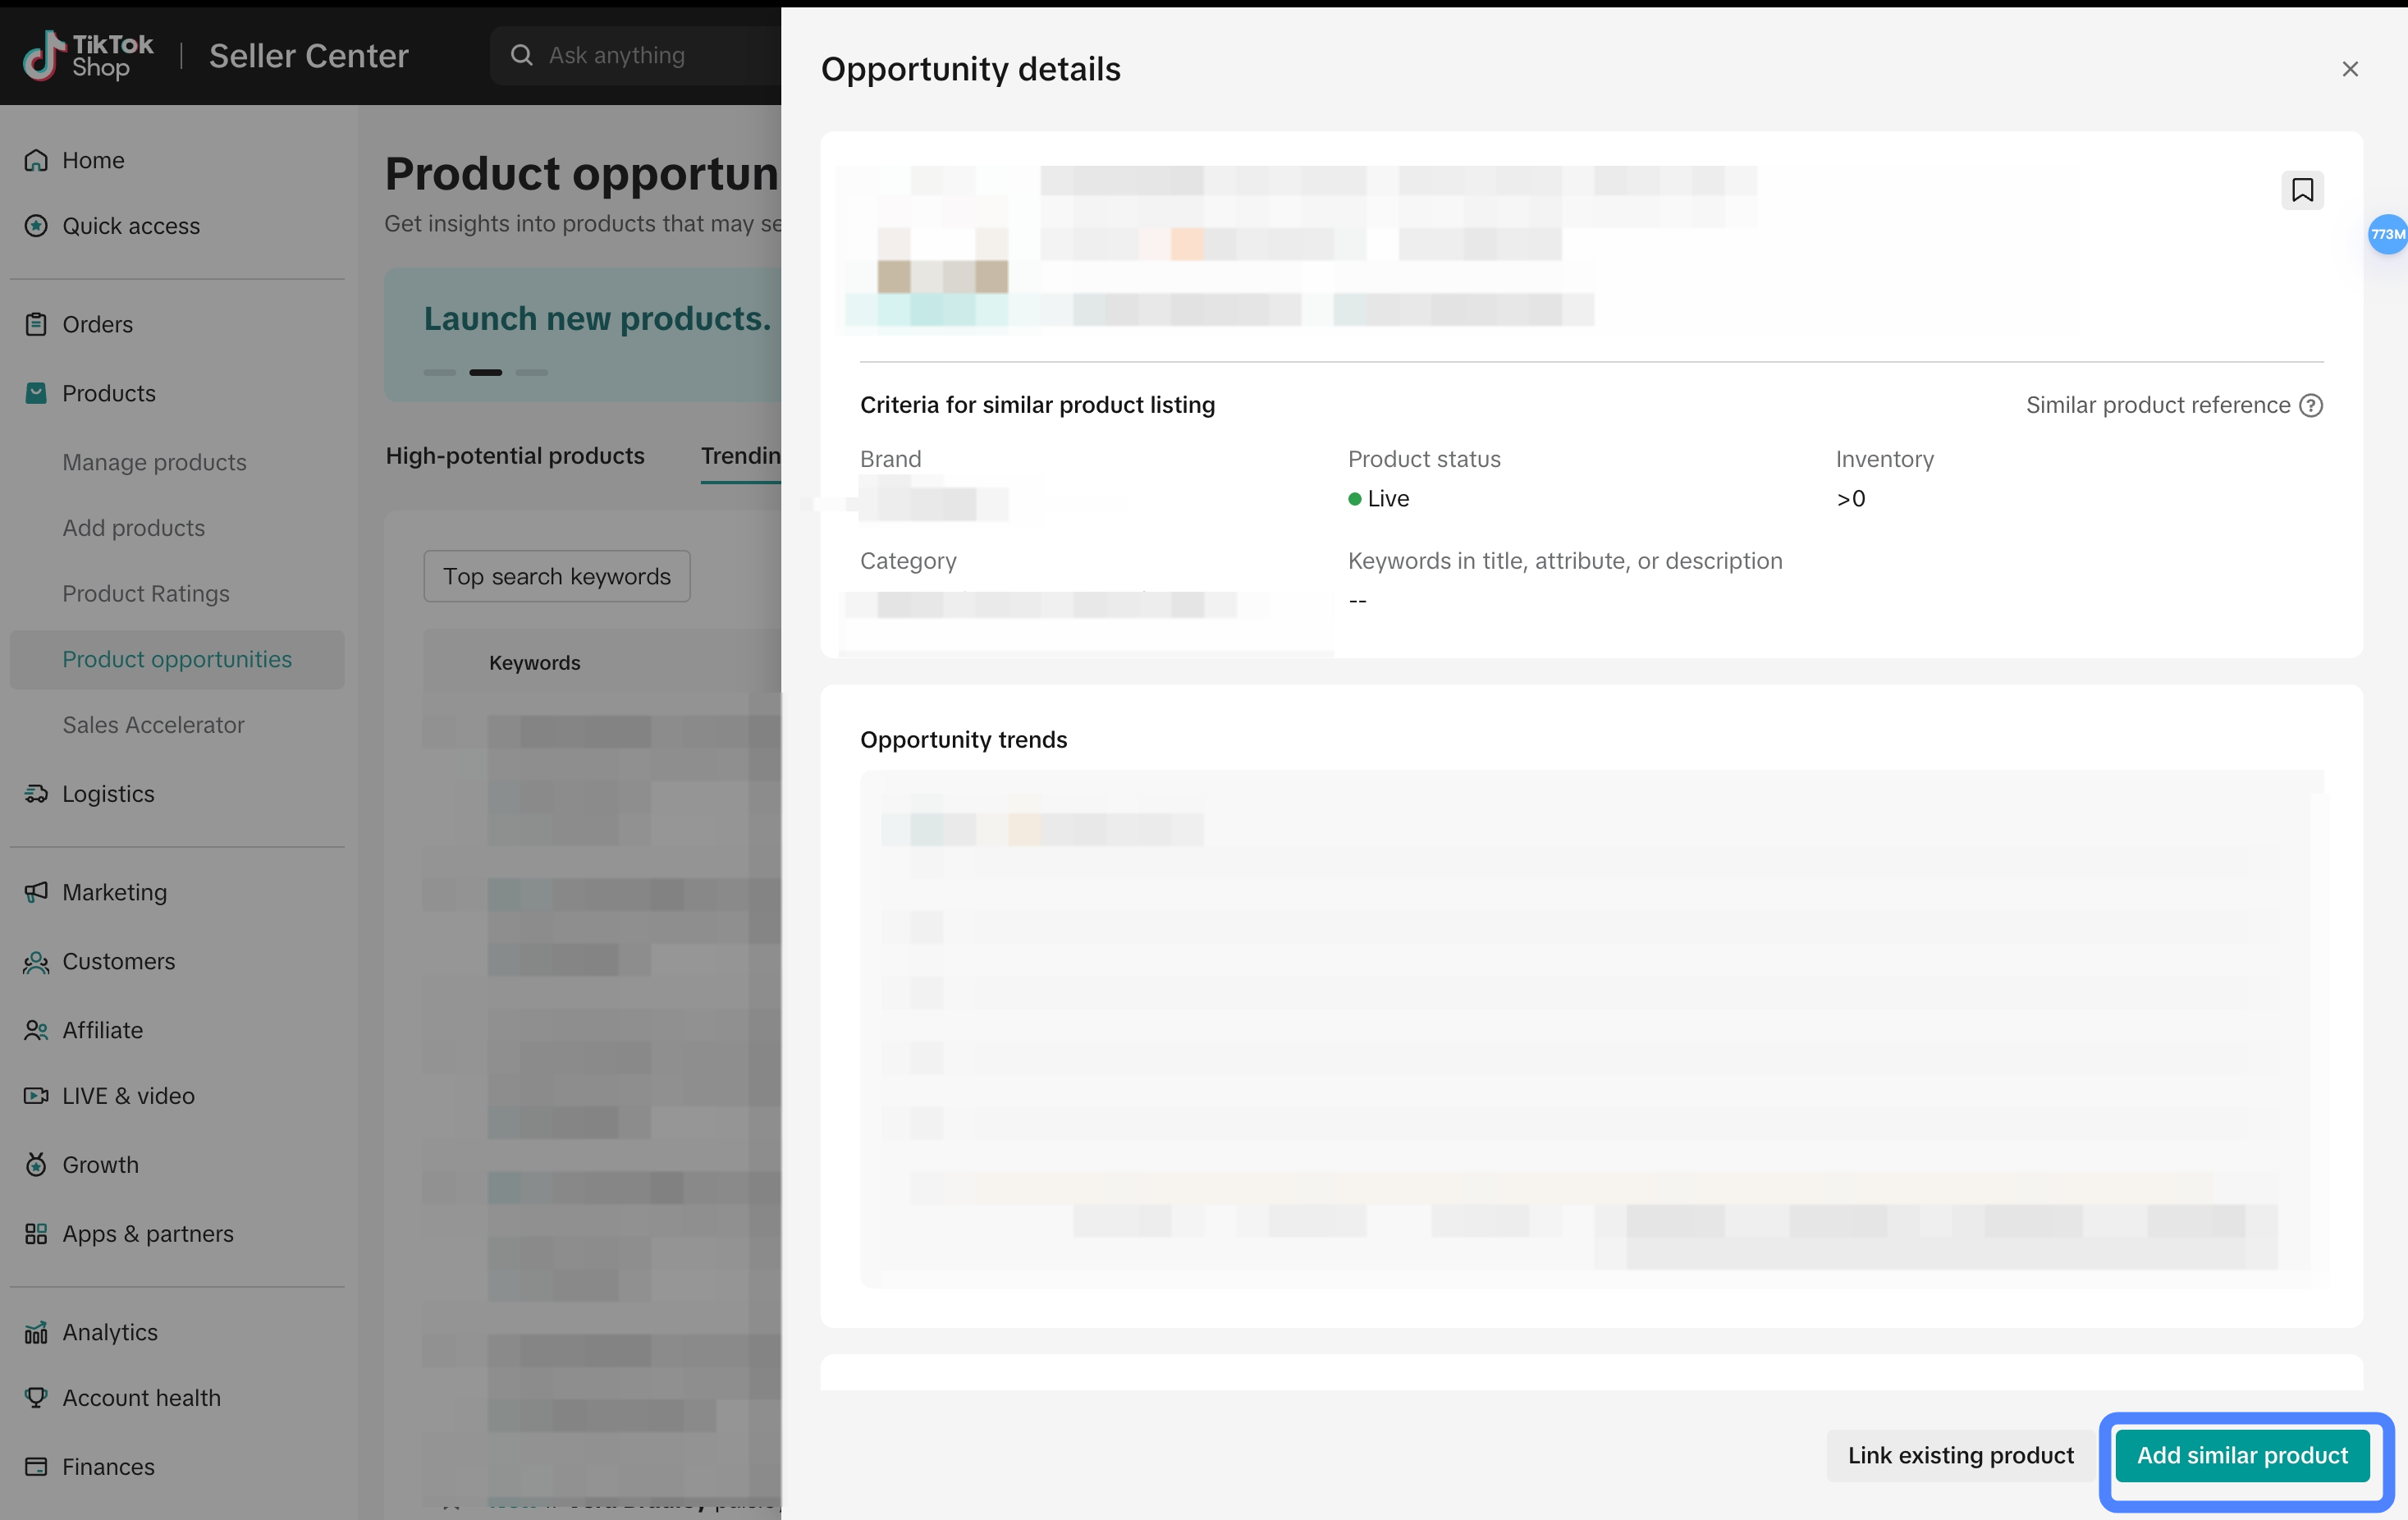Click the Logistics truck icon

click(x=36, y=794)
